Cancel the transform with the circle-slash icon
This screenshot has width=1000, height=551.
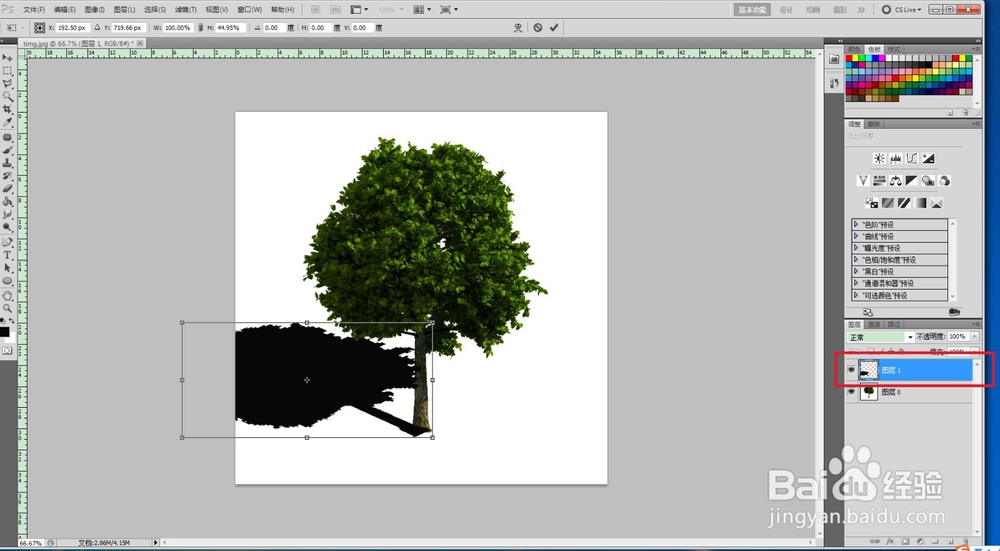[x=538, y=28]
